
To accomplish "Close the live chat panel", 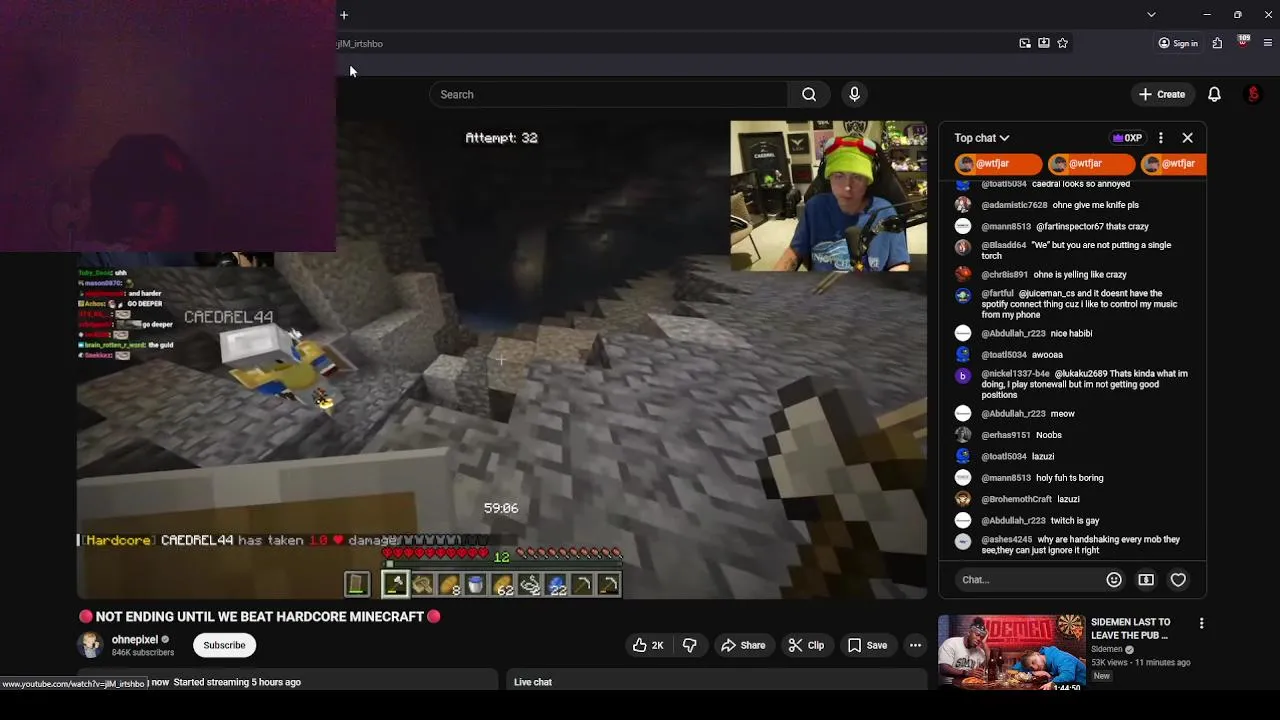I will pos(1187,138).
